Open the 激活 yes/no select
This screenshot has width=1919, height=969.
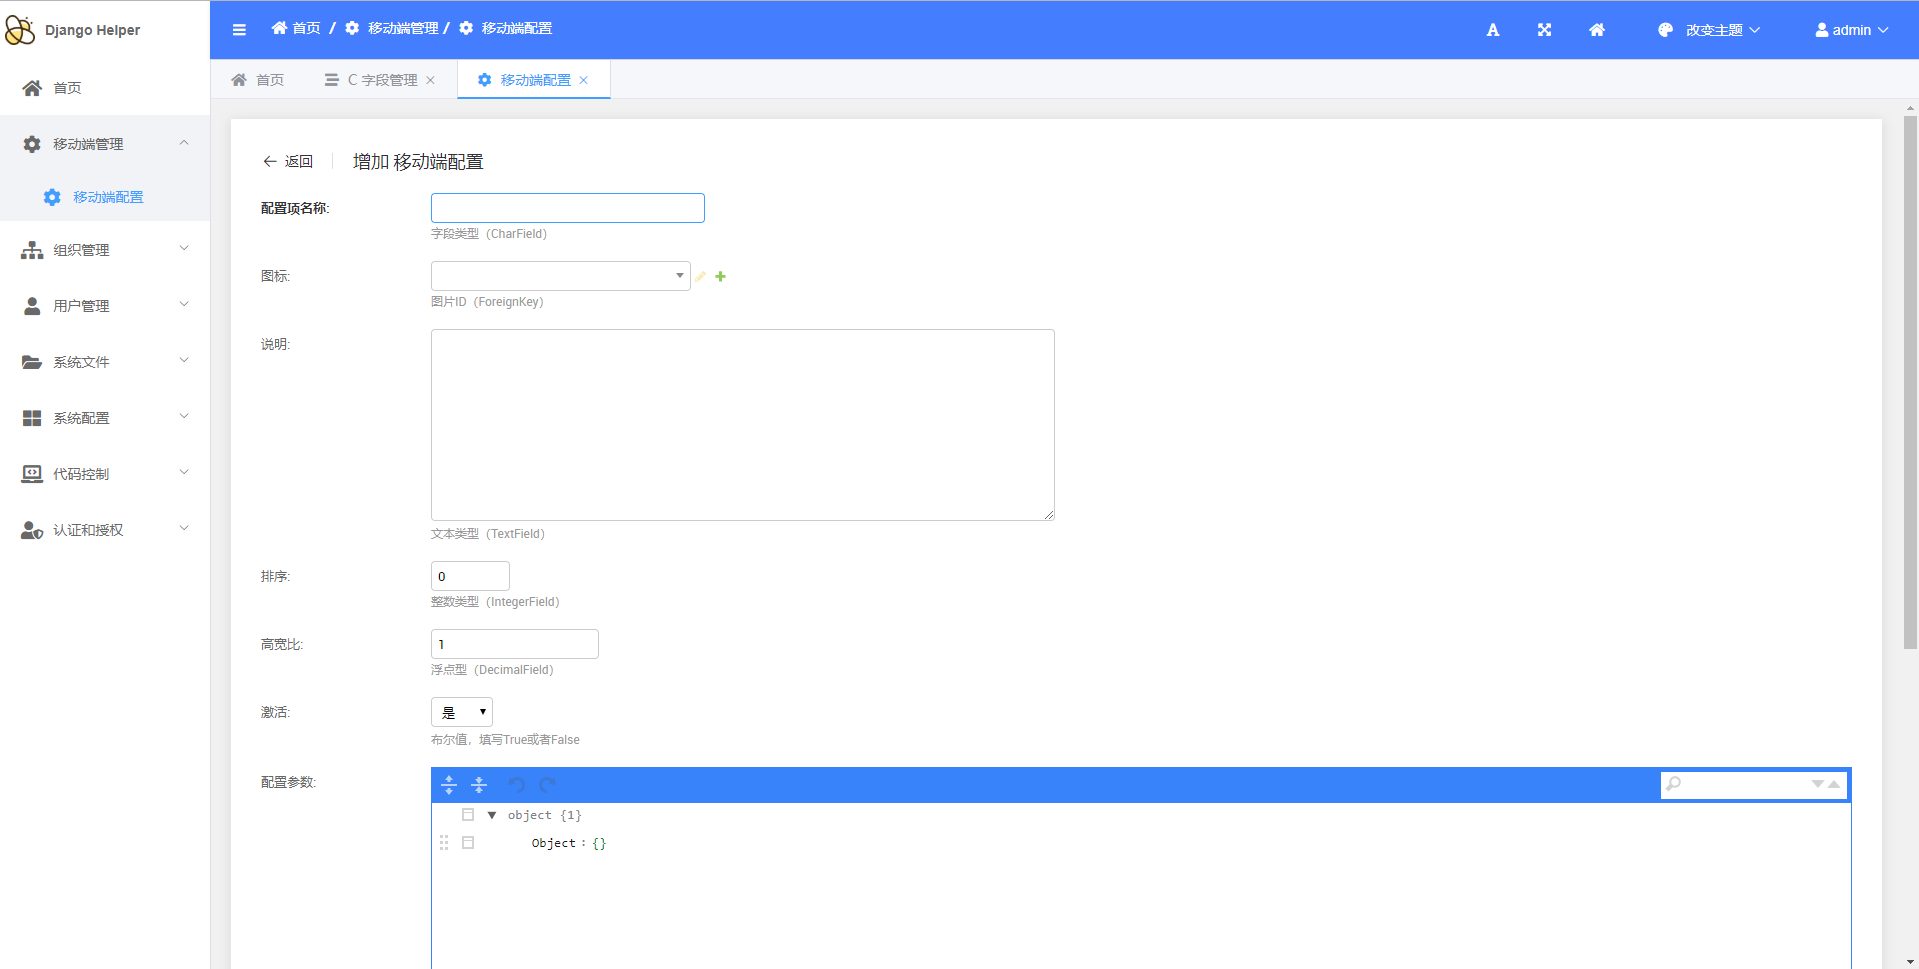coord(462,712)
